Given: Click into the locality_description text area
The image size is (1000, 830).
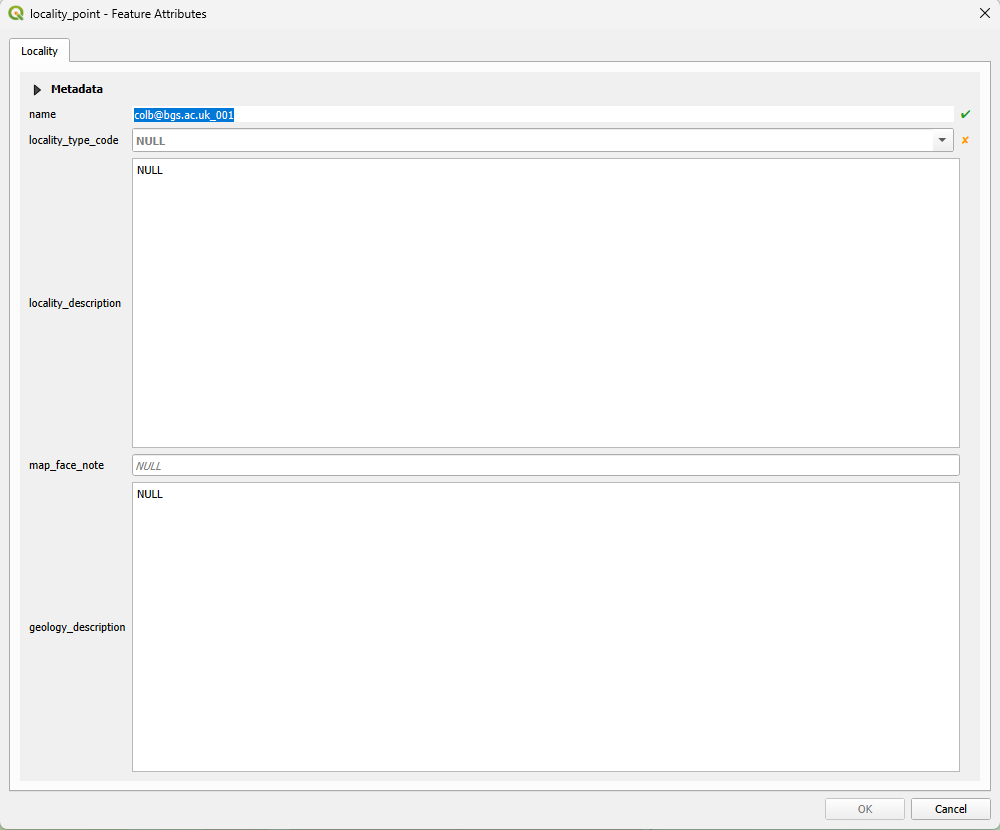Looking at the screenshot, I should 546,303.
